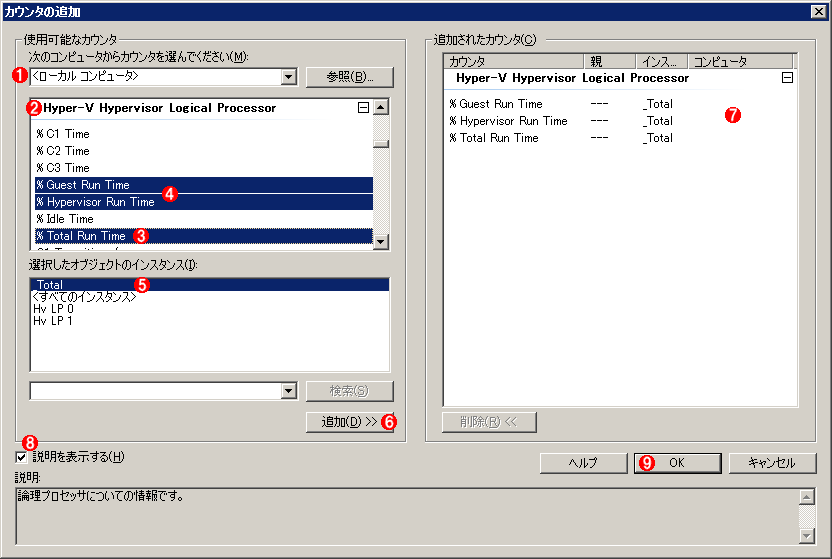This screenshot has height=559, width=832.
Task: Select the % C2 Time counter
Action: coord(204,151)
